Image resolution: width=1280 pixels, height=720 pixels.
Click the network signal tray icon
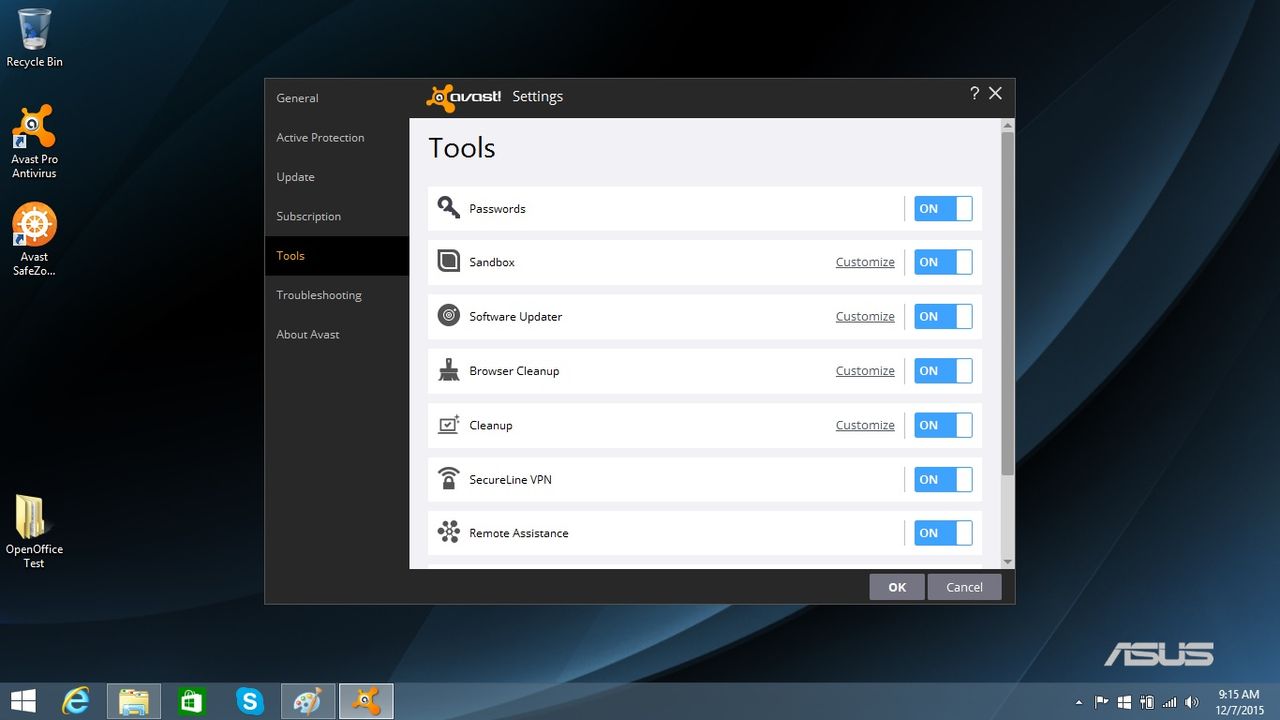tap(1170, 702)
